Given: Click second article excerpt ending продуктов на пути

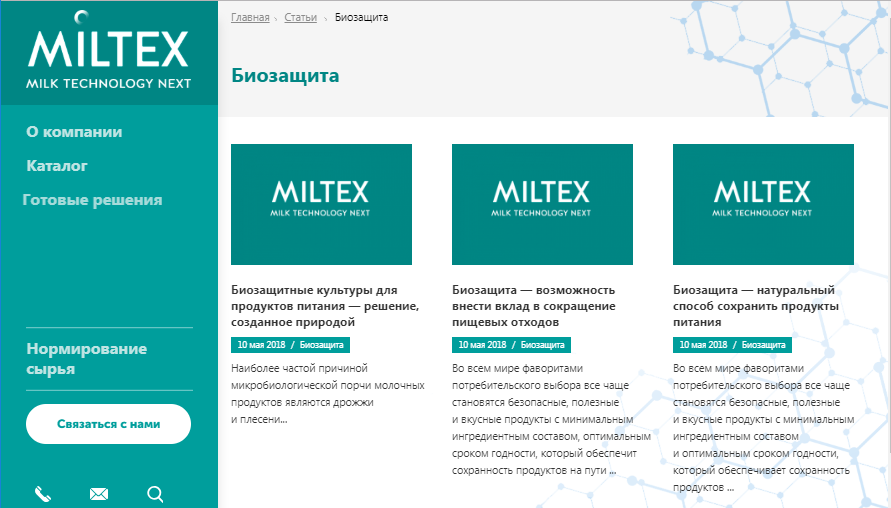Looking at the screenshot, I should tap(551, 419).
